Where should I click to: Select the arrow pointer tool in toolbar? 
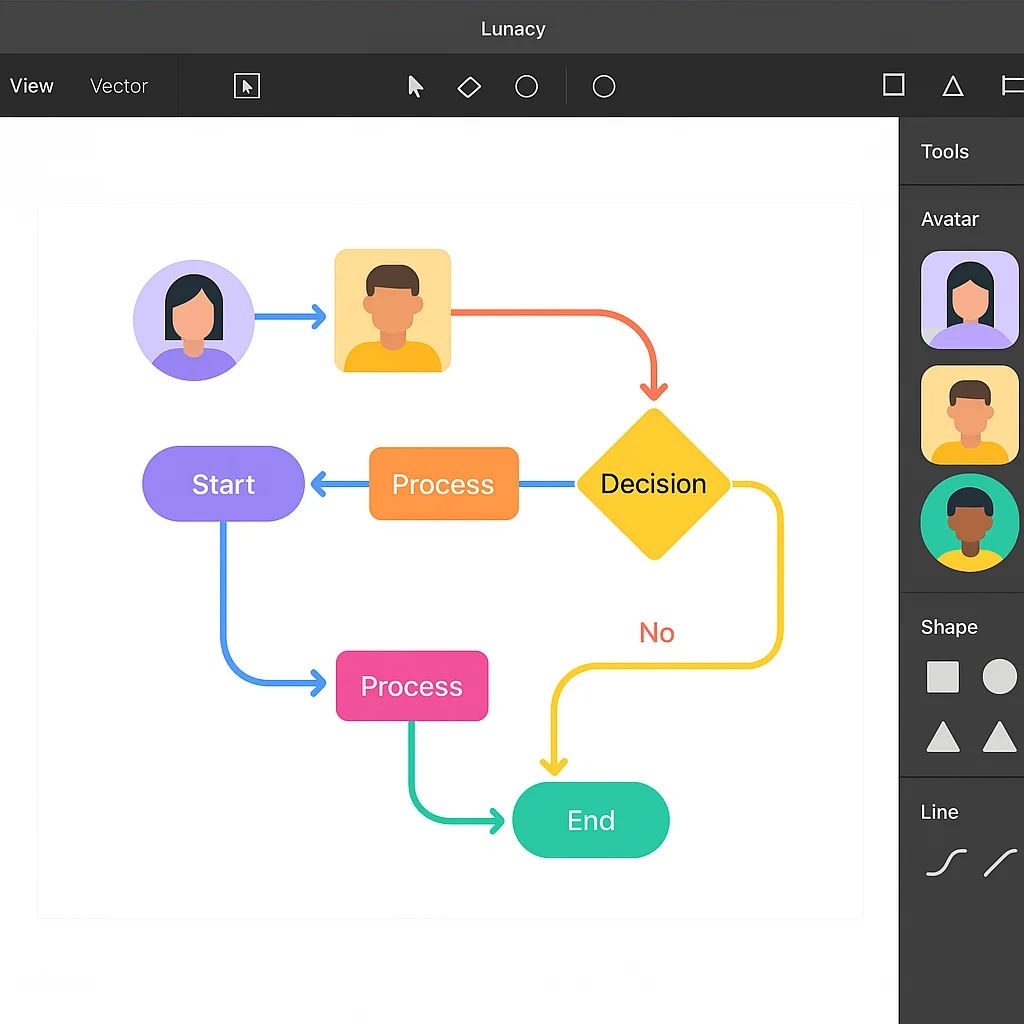click(415, 87)
